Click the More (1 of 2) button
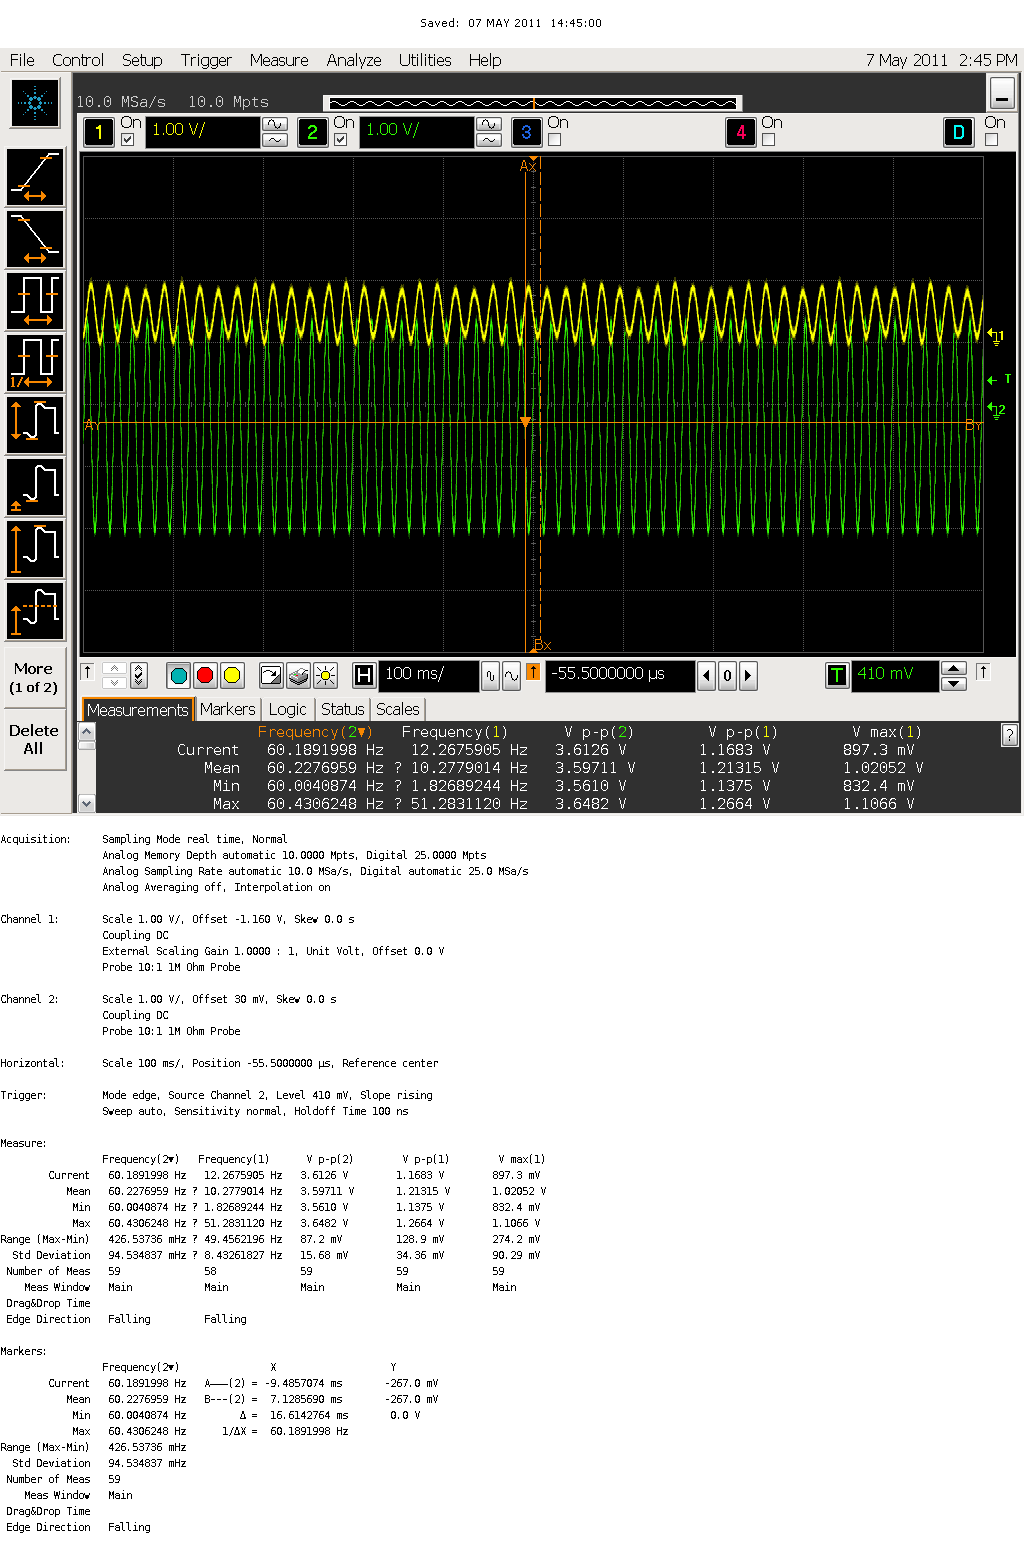Screen dimensions: 1024x1552 pos(34,678)
